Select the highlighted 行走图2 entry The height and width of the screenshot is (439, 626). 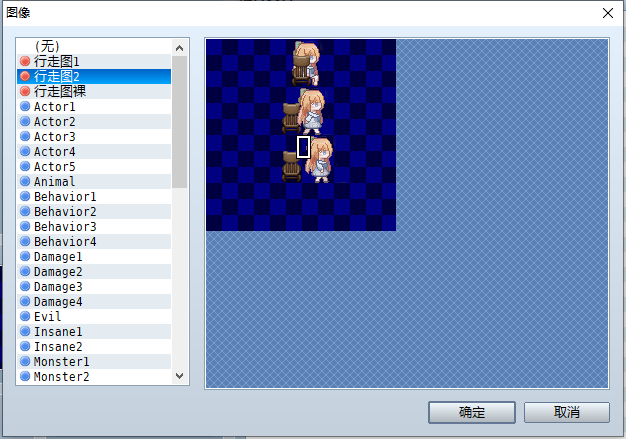(94, 76)
